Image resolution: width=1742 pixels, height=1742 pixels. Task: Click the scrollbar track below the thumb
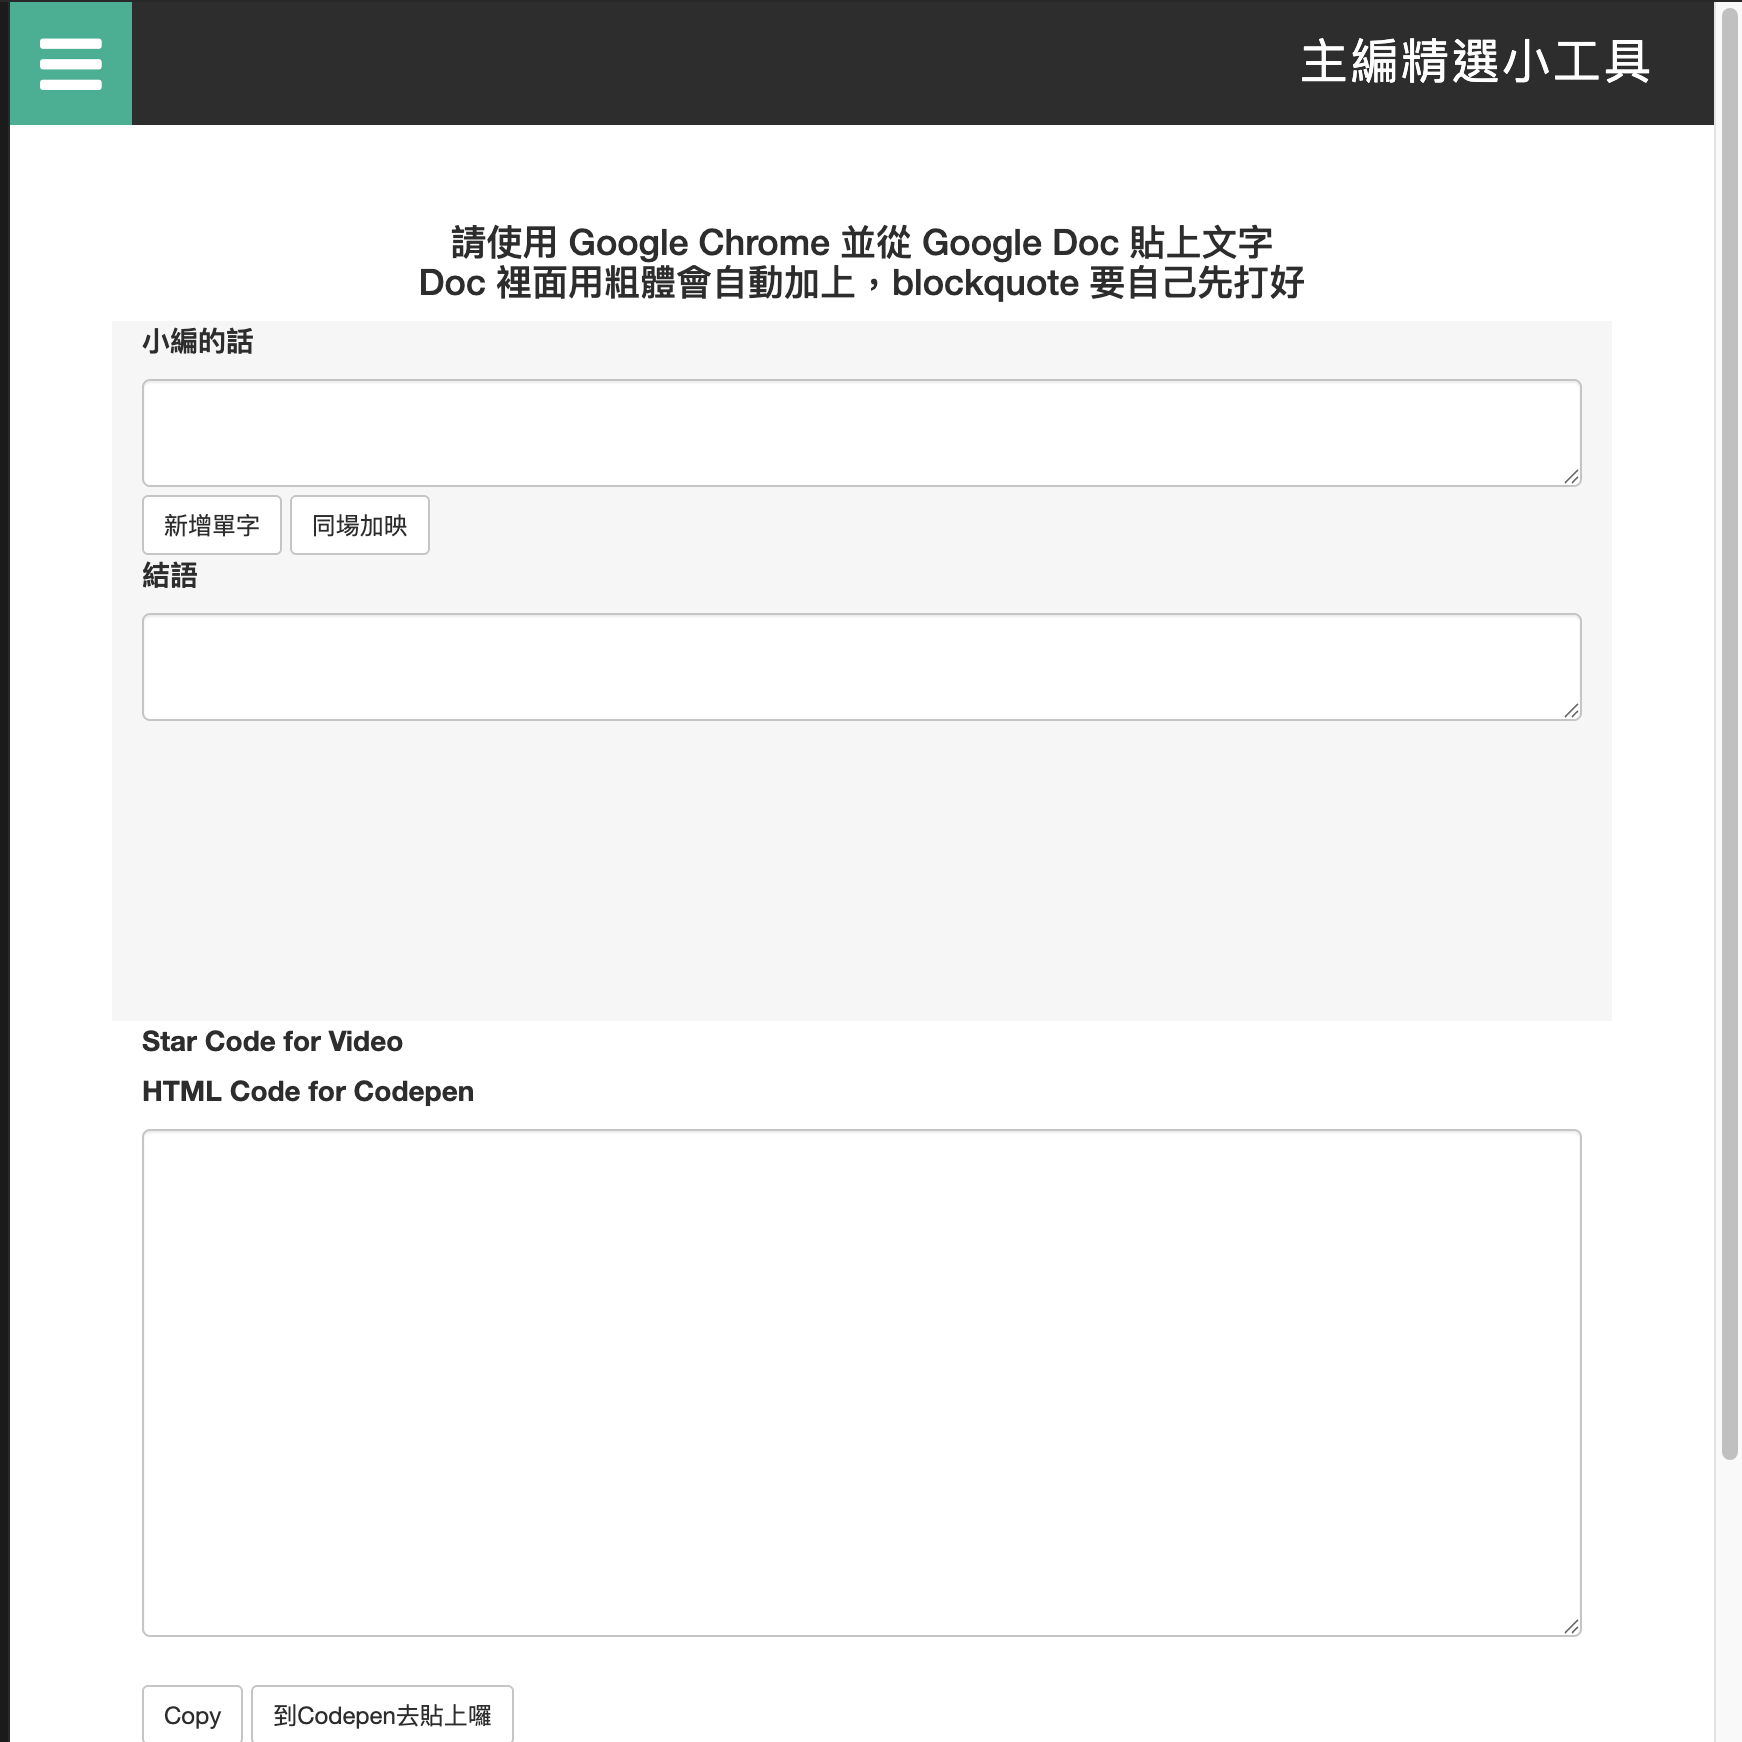(1729, 1600)
